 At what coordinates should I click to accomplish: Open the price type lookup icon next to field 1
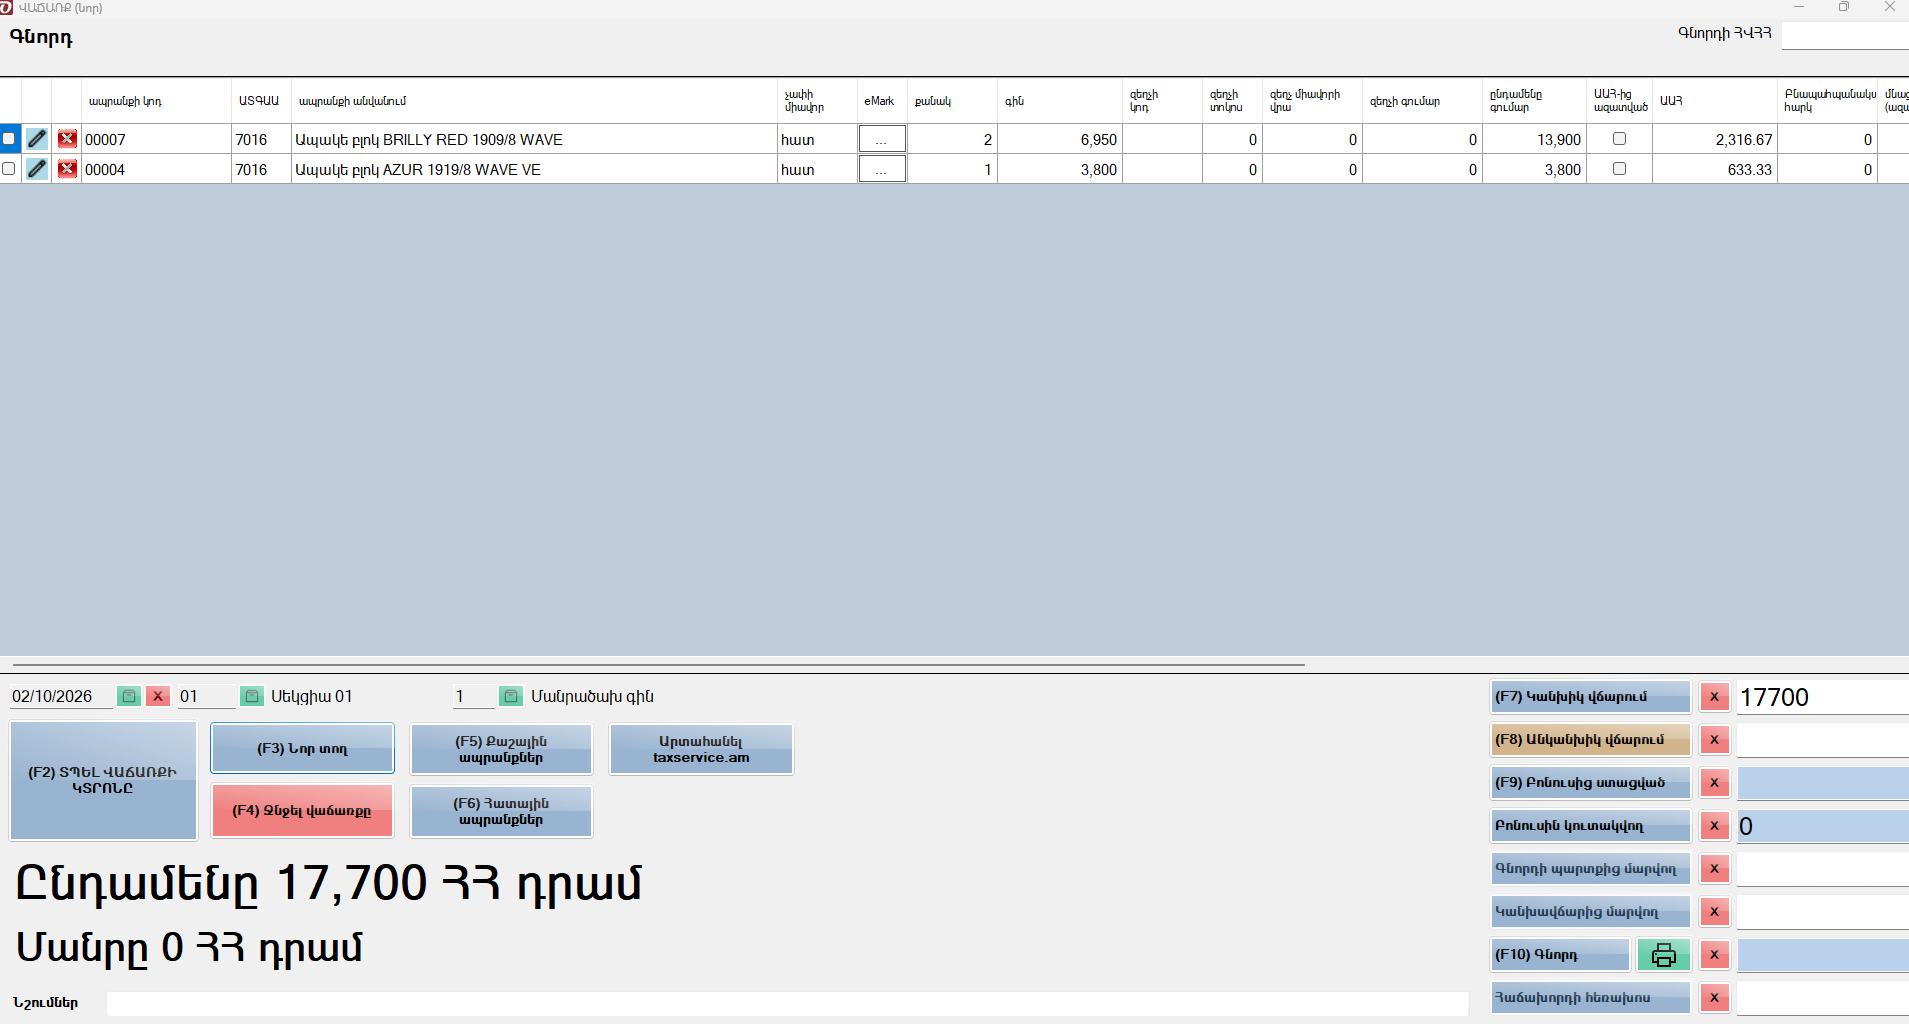click(x=511, y=696)
